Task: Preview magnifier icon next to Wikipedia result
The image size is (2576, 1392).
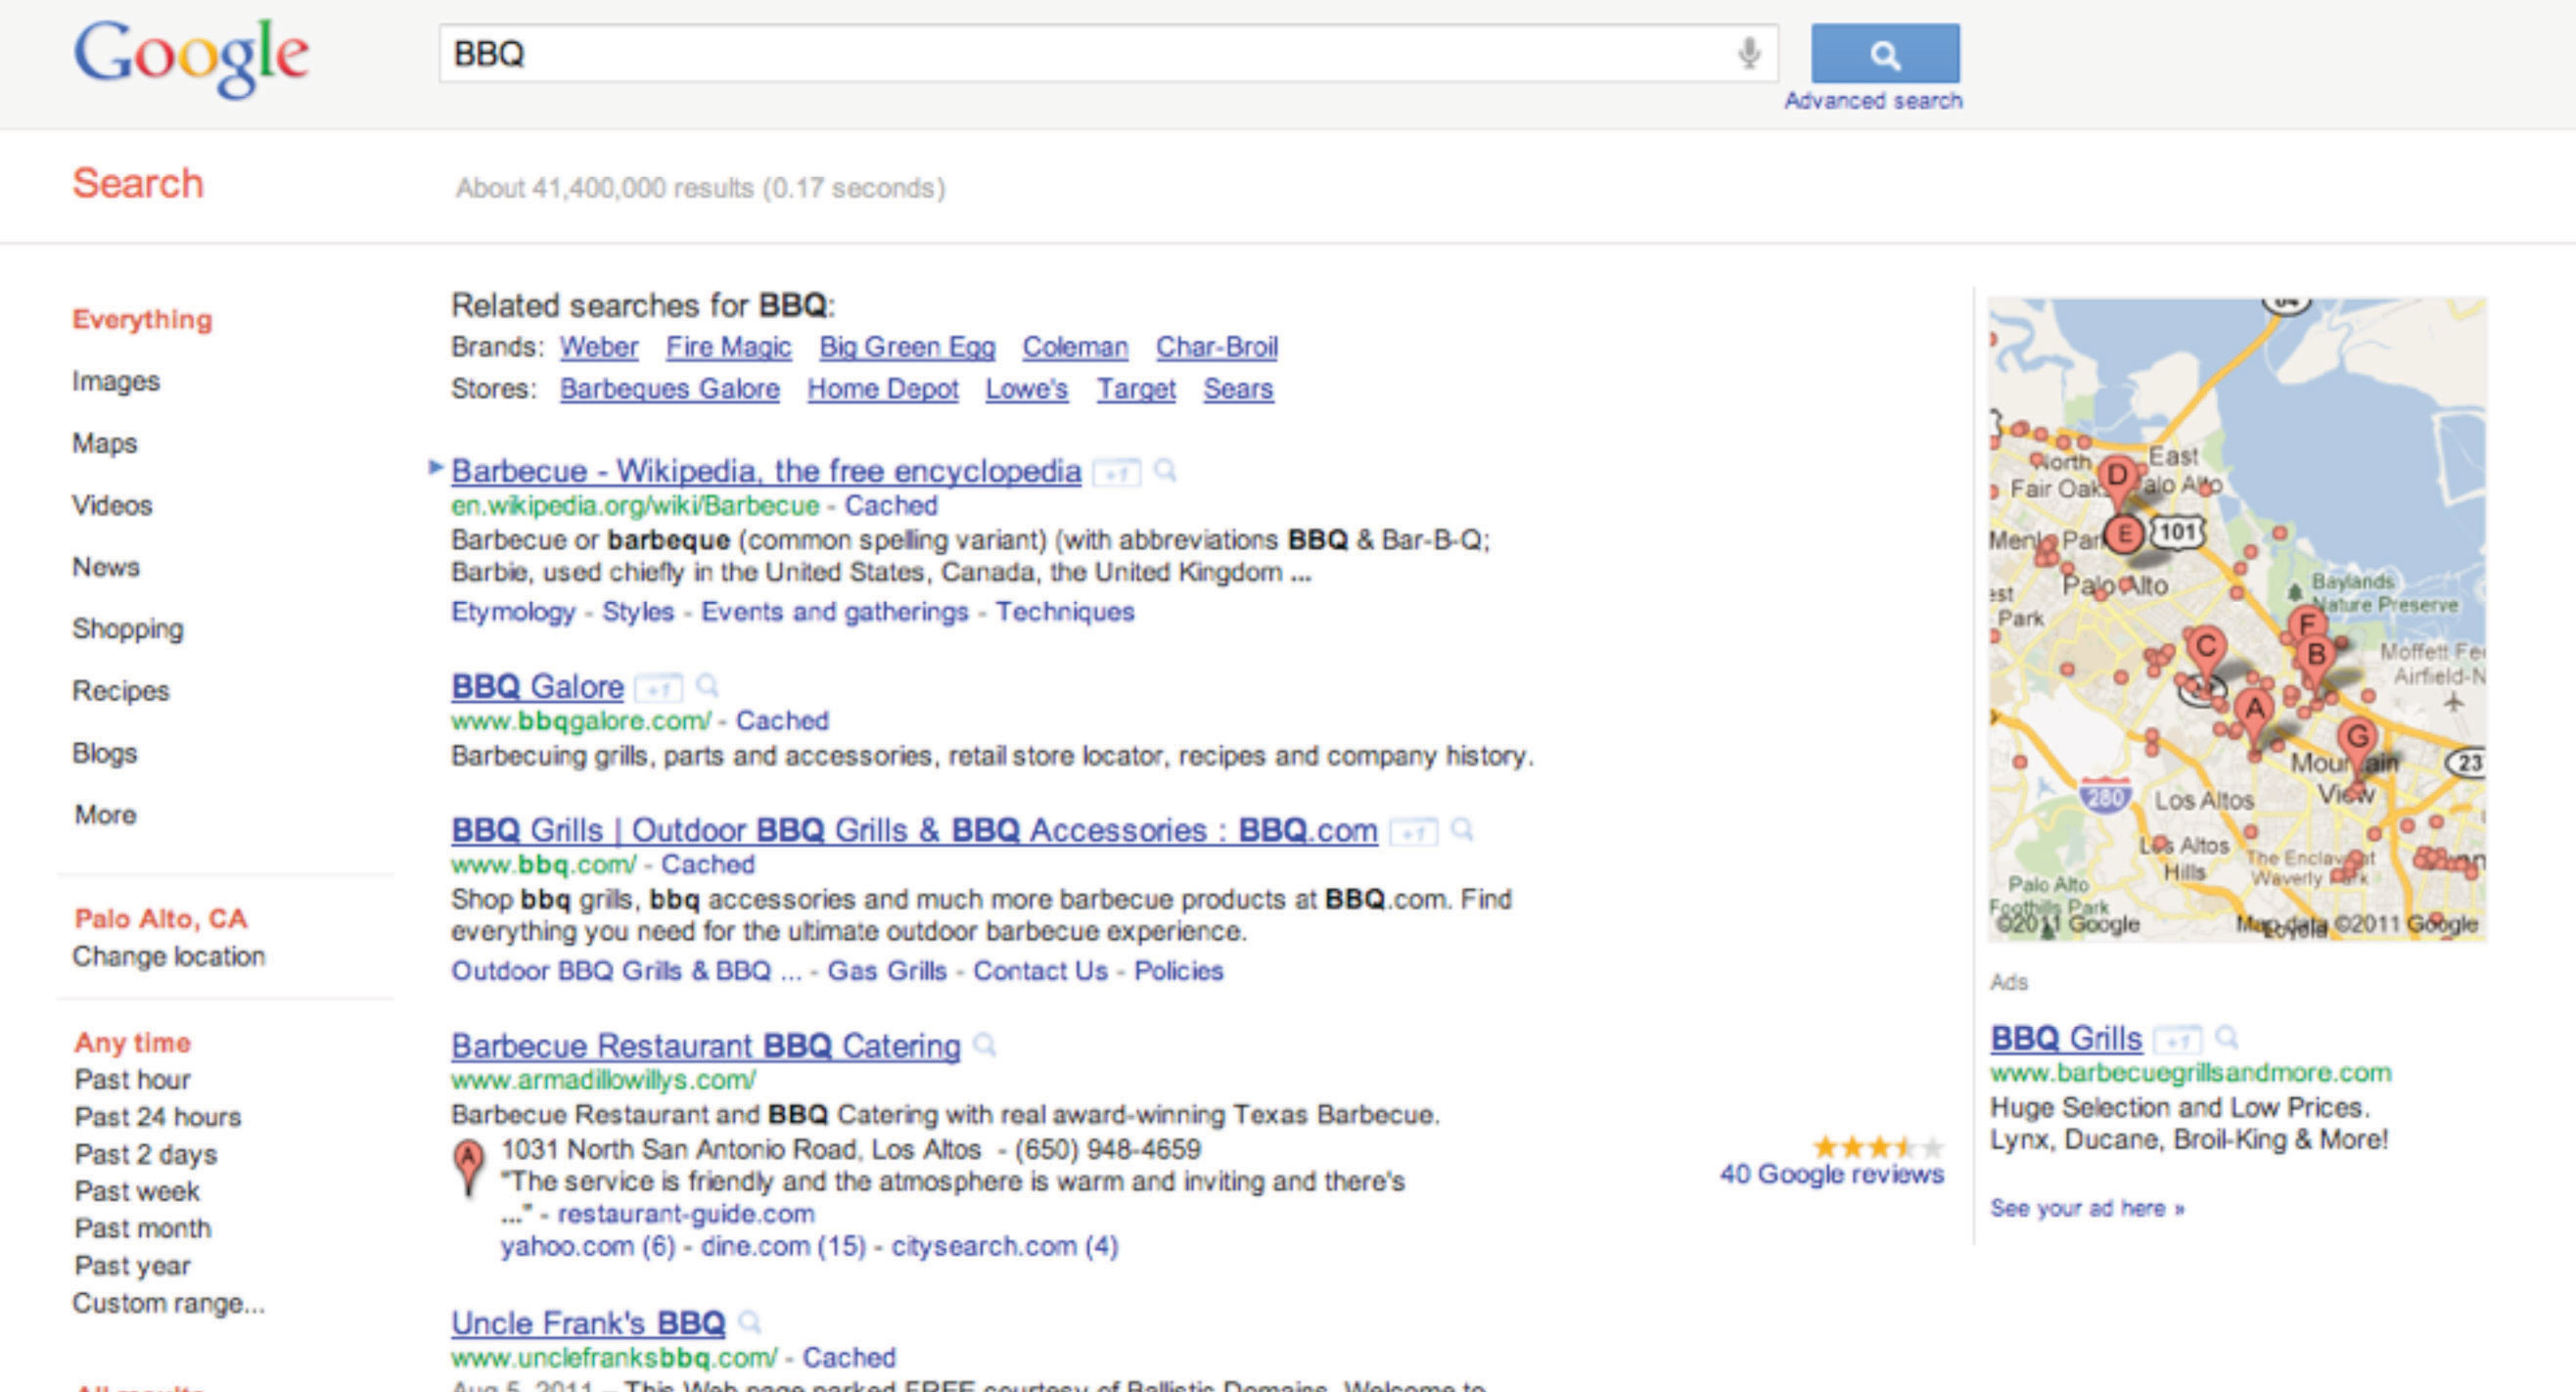Action: click(x=1165, y=470)
